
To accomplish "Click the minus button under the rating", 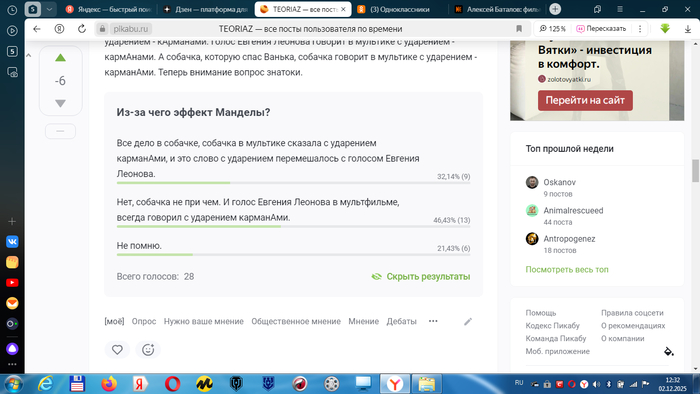I will pyautogui.click(x=60, y=131).
